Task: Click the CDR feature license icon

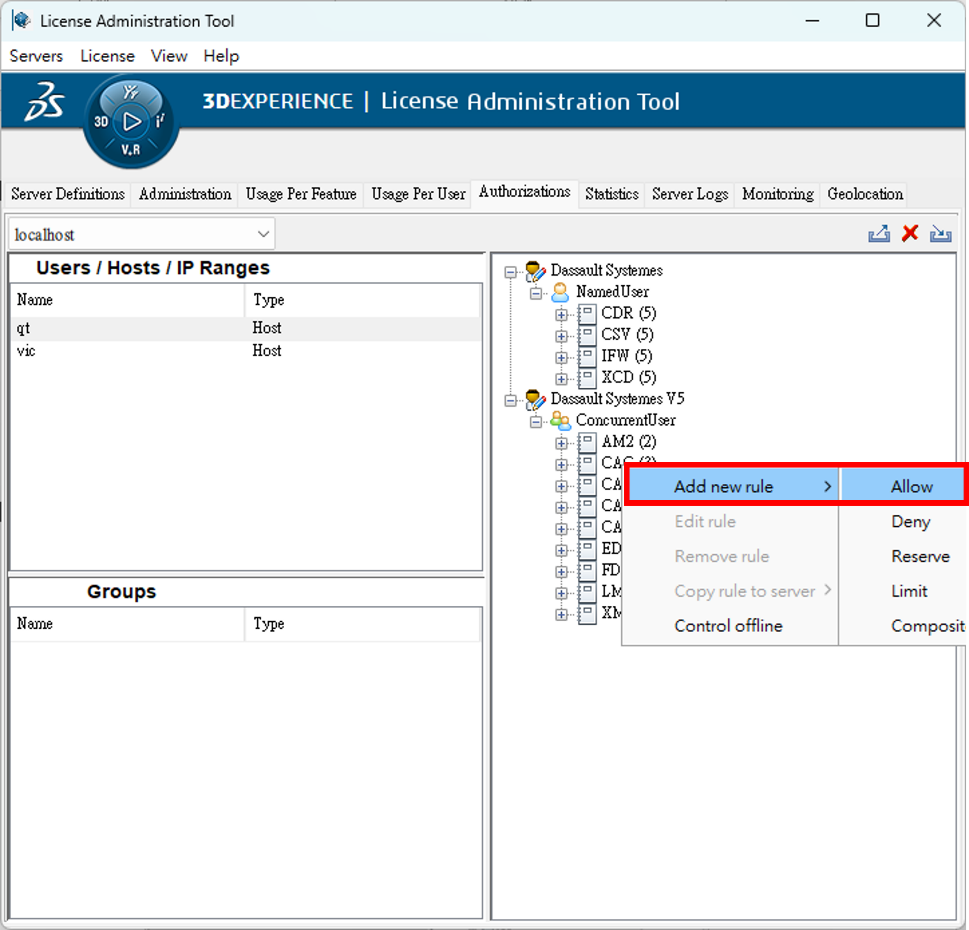Action: click(587, 314)
